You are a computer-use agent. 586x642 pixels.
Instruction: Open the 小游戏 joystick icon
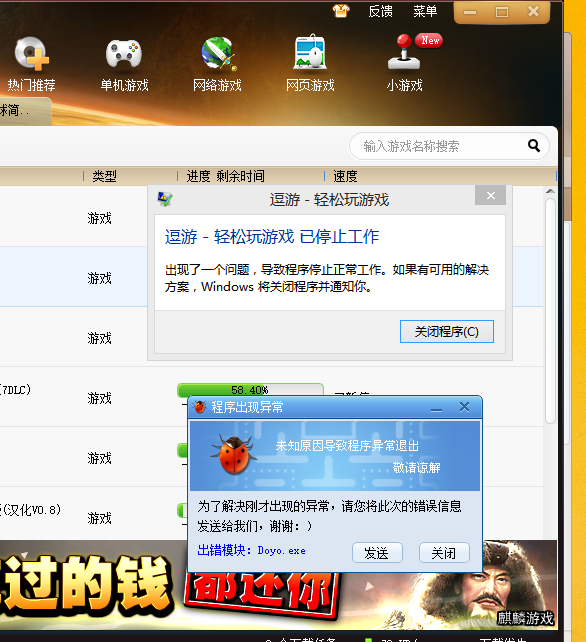coord(404,52)
